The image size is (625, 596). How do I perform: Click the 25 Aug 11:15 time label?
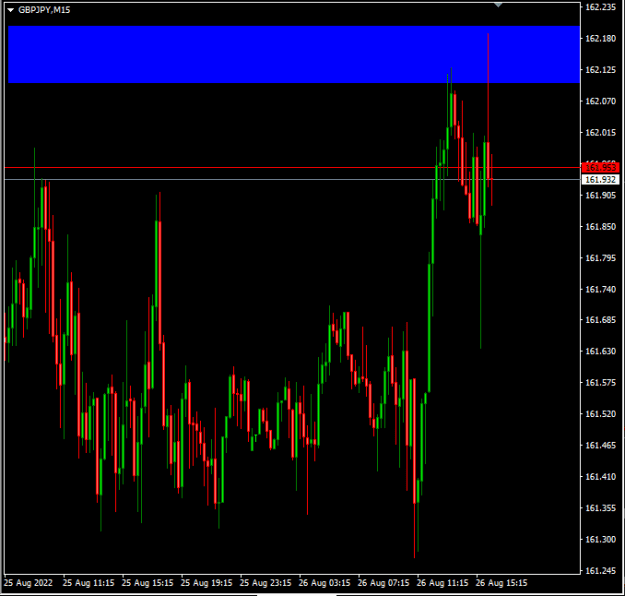click(88, 583)
